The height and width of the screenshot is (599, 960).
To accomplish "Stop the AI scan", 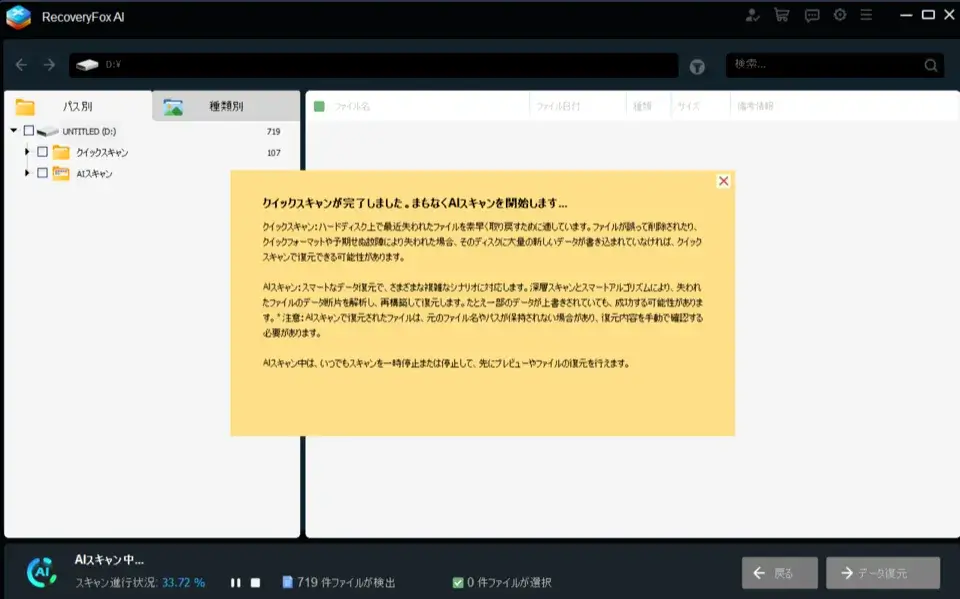I will [x=255, y=582].
